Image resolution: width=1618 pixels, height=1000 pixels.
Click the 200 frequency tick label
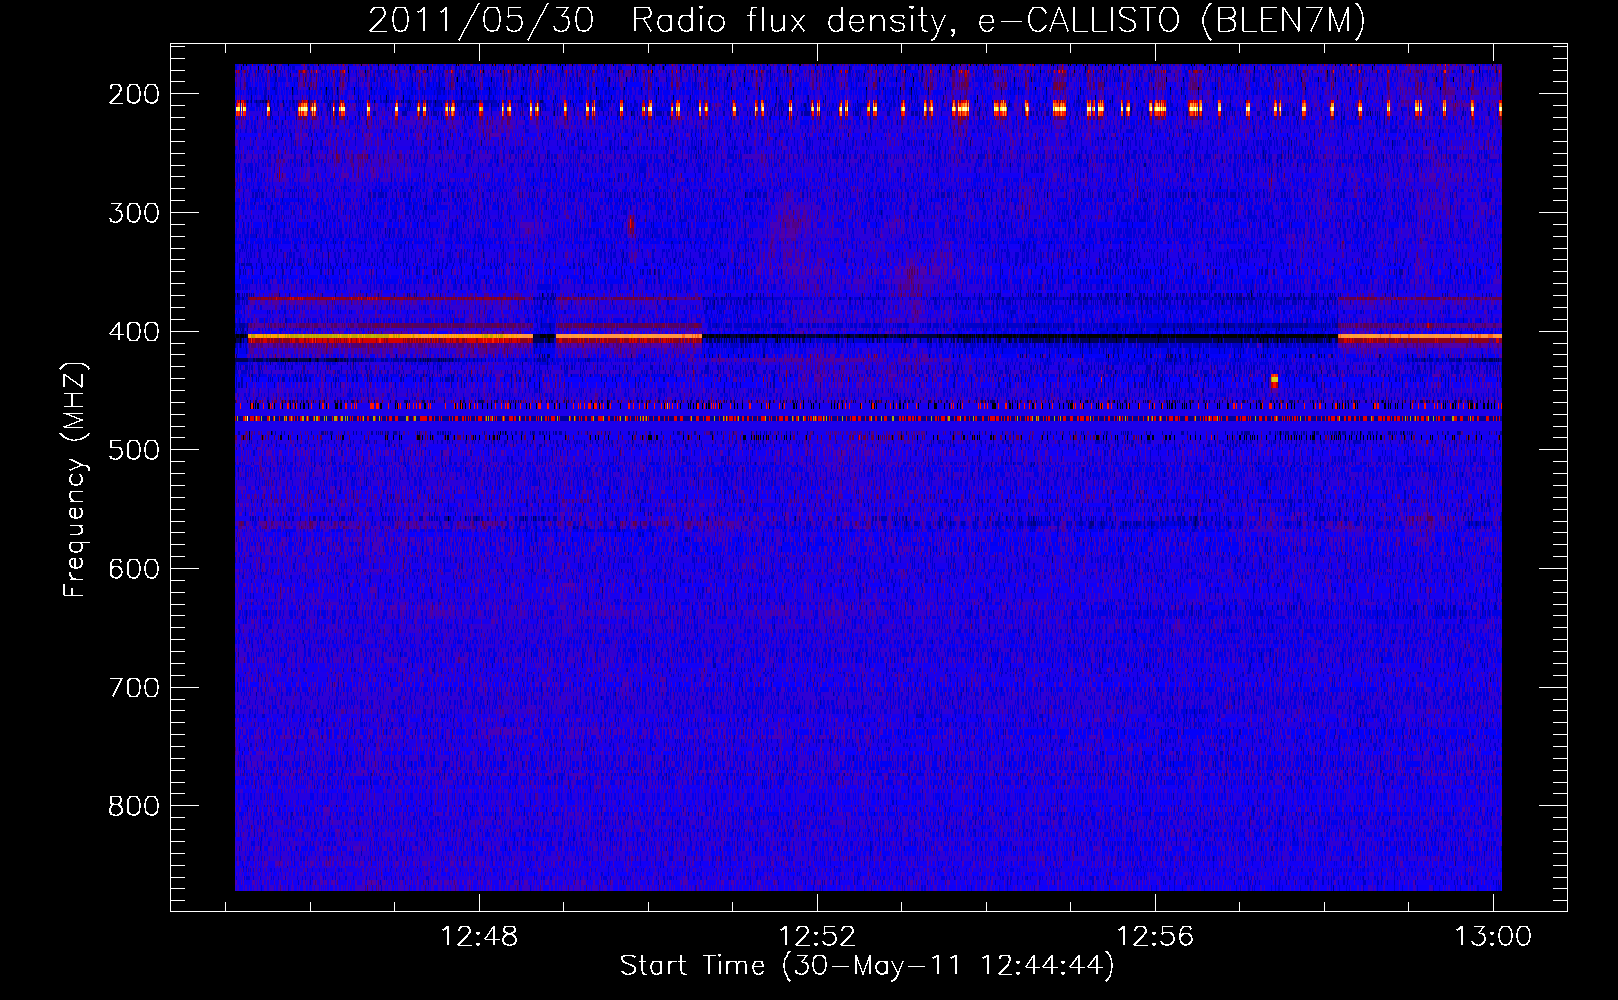(133, 94)
